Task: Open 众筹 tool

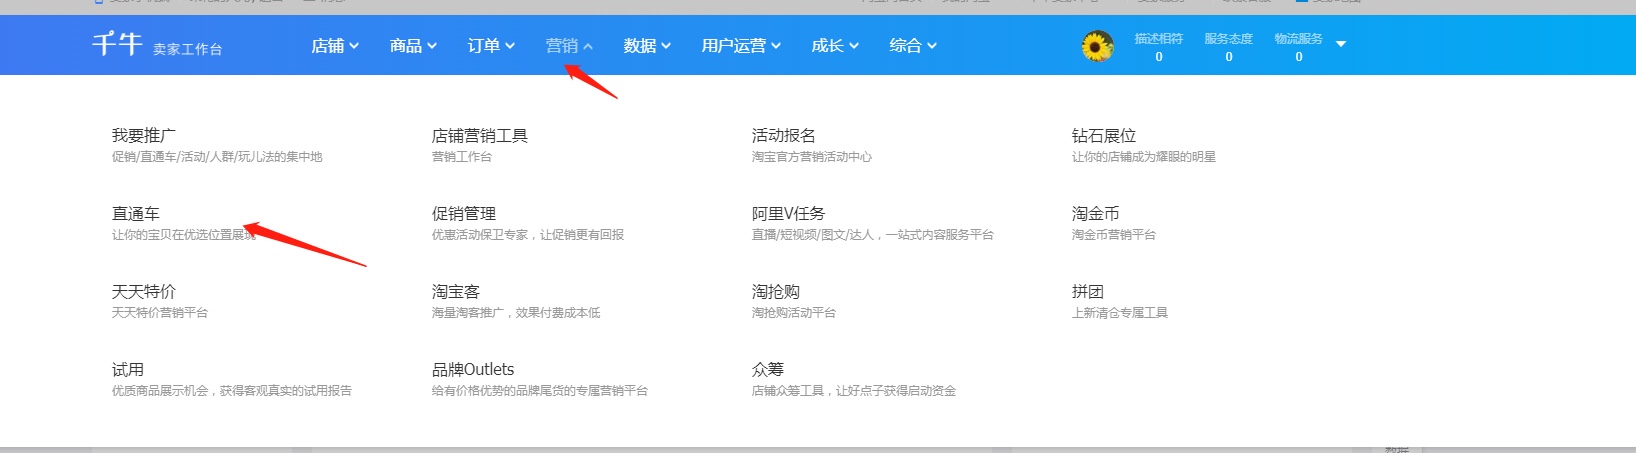Action: pyautogui.click(x=768, y=369)
